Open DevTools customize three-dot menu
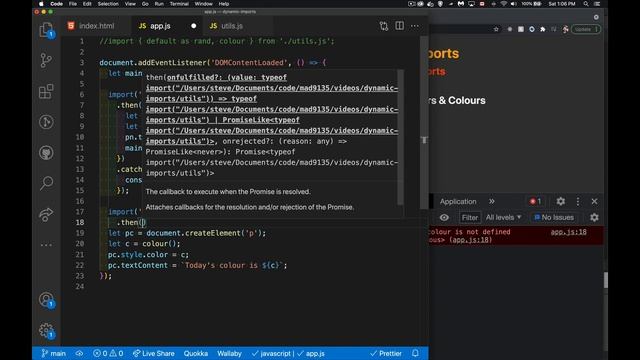This screenshot has height=360, width=640. (578, 201)
